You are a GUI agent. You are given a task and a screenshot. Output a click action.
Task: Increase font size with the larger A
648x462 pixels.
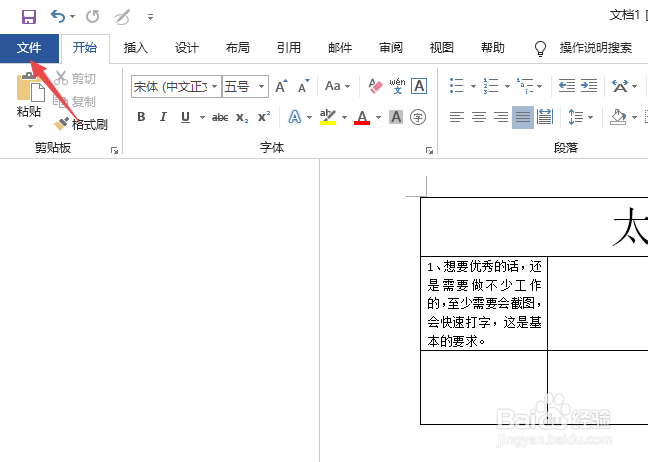click(281, 86)
